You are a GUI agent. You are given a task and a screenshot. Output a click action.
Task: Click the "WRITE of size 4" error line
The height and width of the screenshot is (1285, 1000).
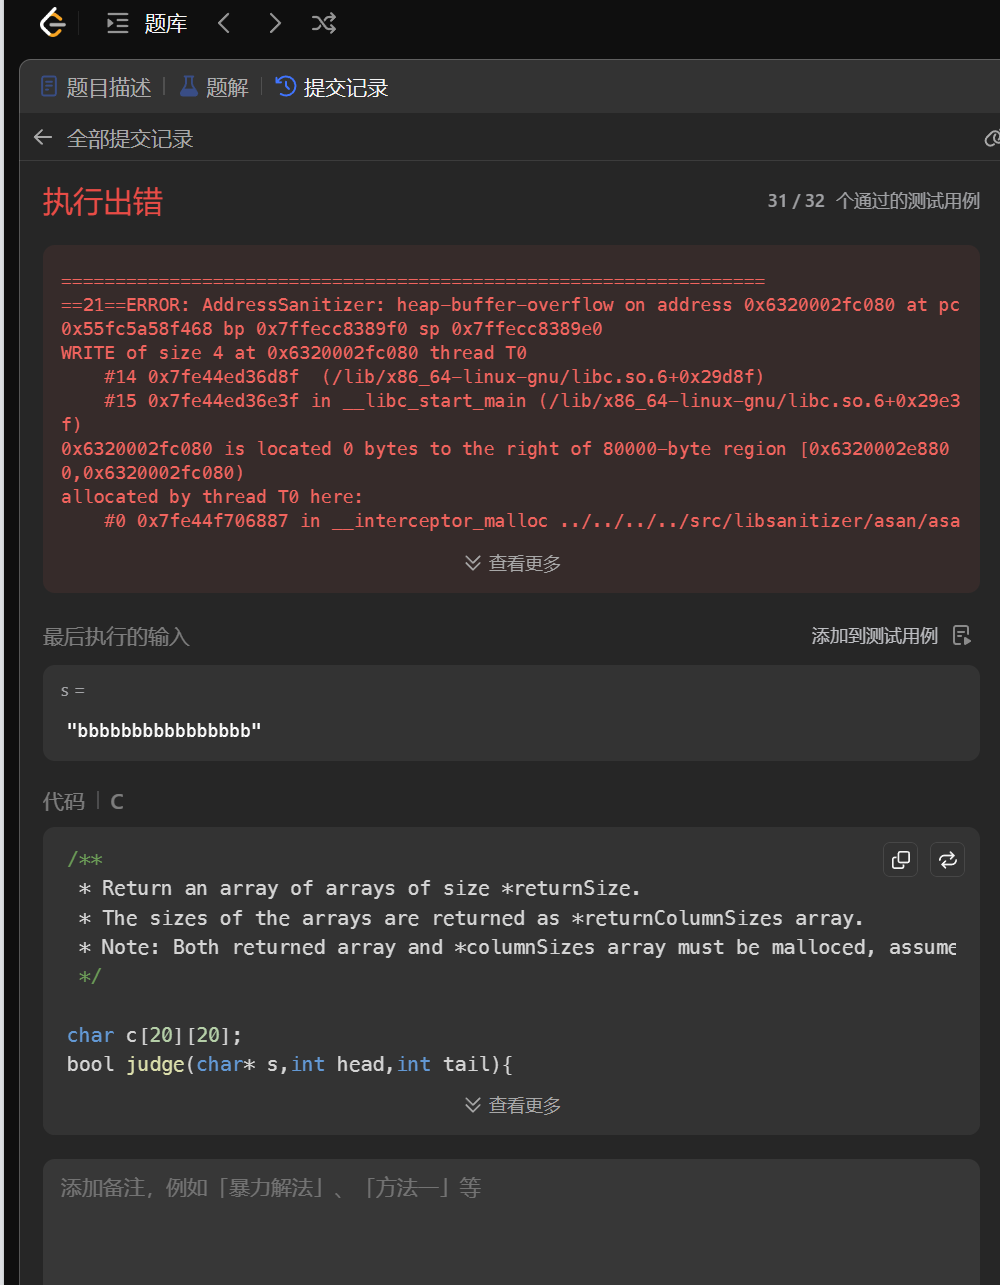coord(294,353)
